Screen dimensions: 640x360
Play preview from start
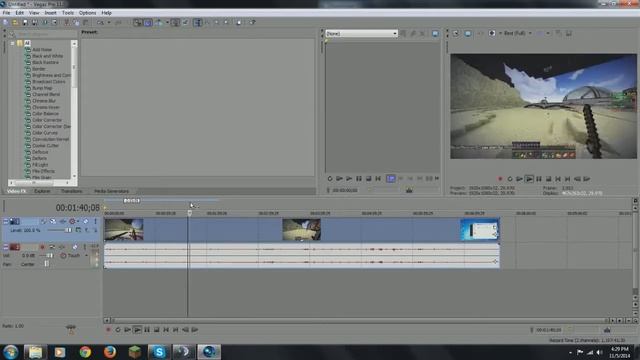[x=519, y=179]
